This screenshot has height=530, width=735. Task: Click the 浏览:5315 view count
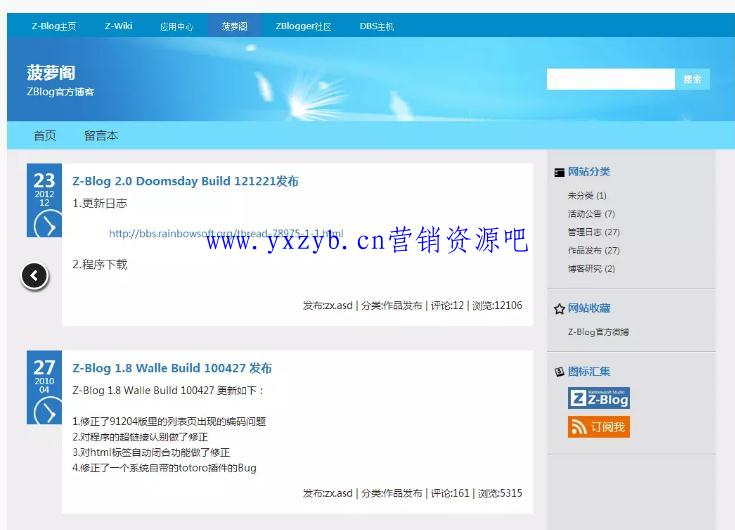500,493
